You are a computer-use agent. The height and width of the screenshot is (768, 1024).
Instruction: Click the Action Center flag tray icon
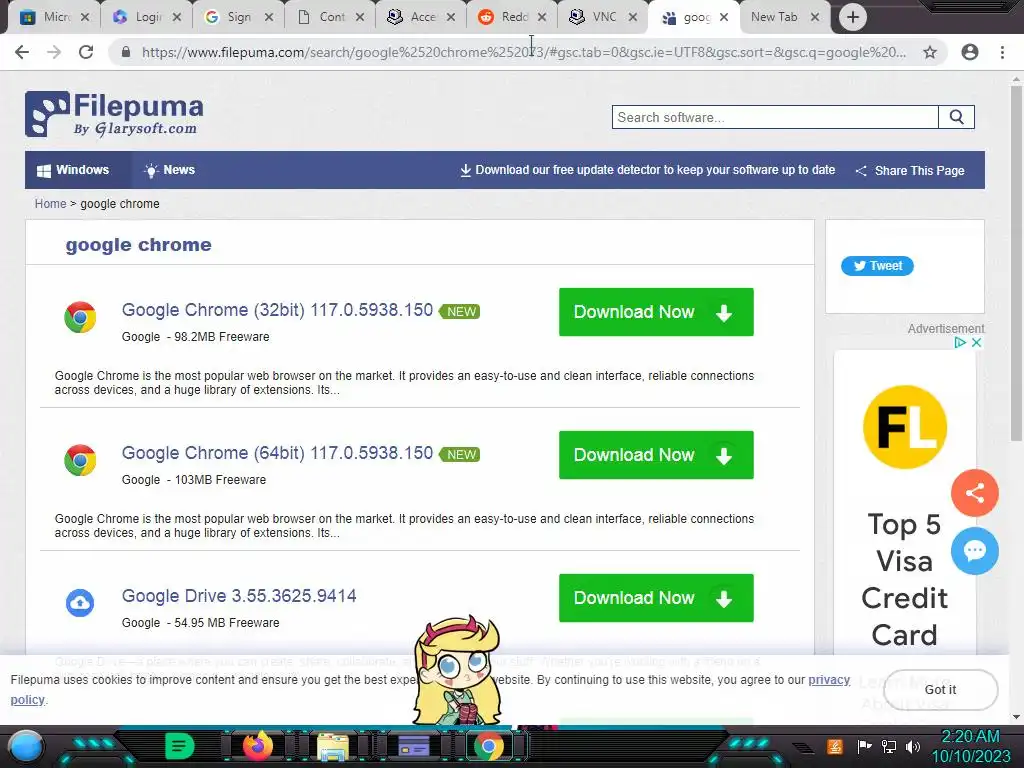click(x=865, y=746)
